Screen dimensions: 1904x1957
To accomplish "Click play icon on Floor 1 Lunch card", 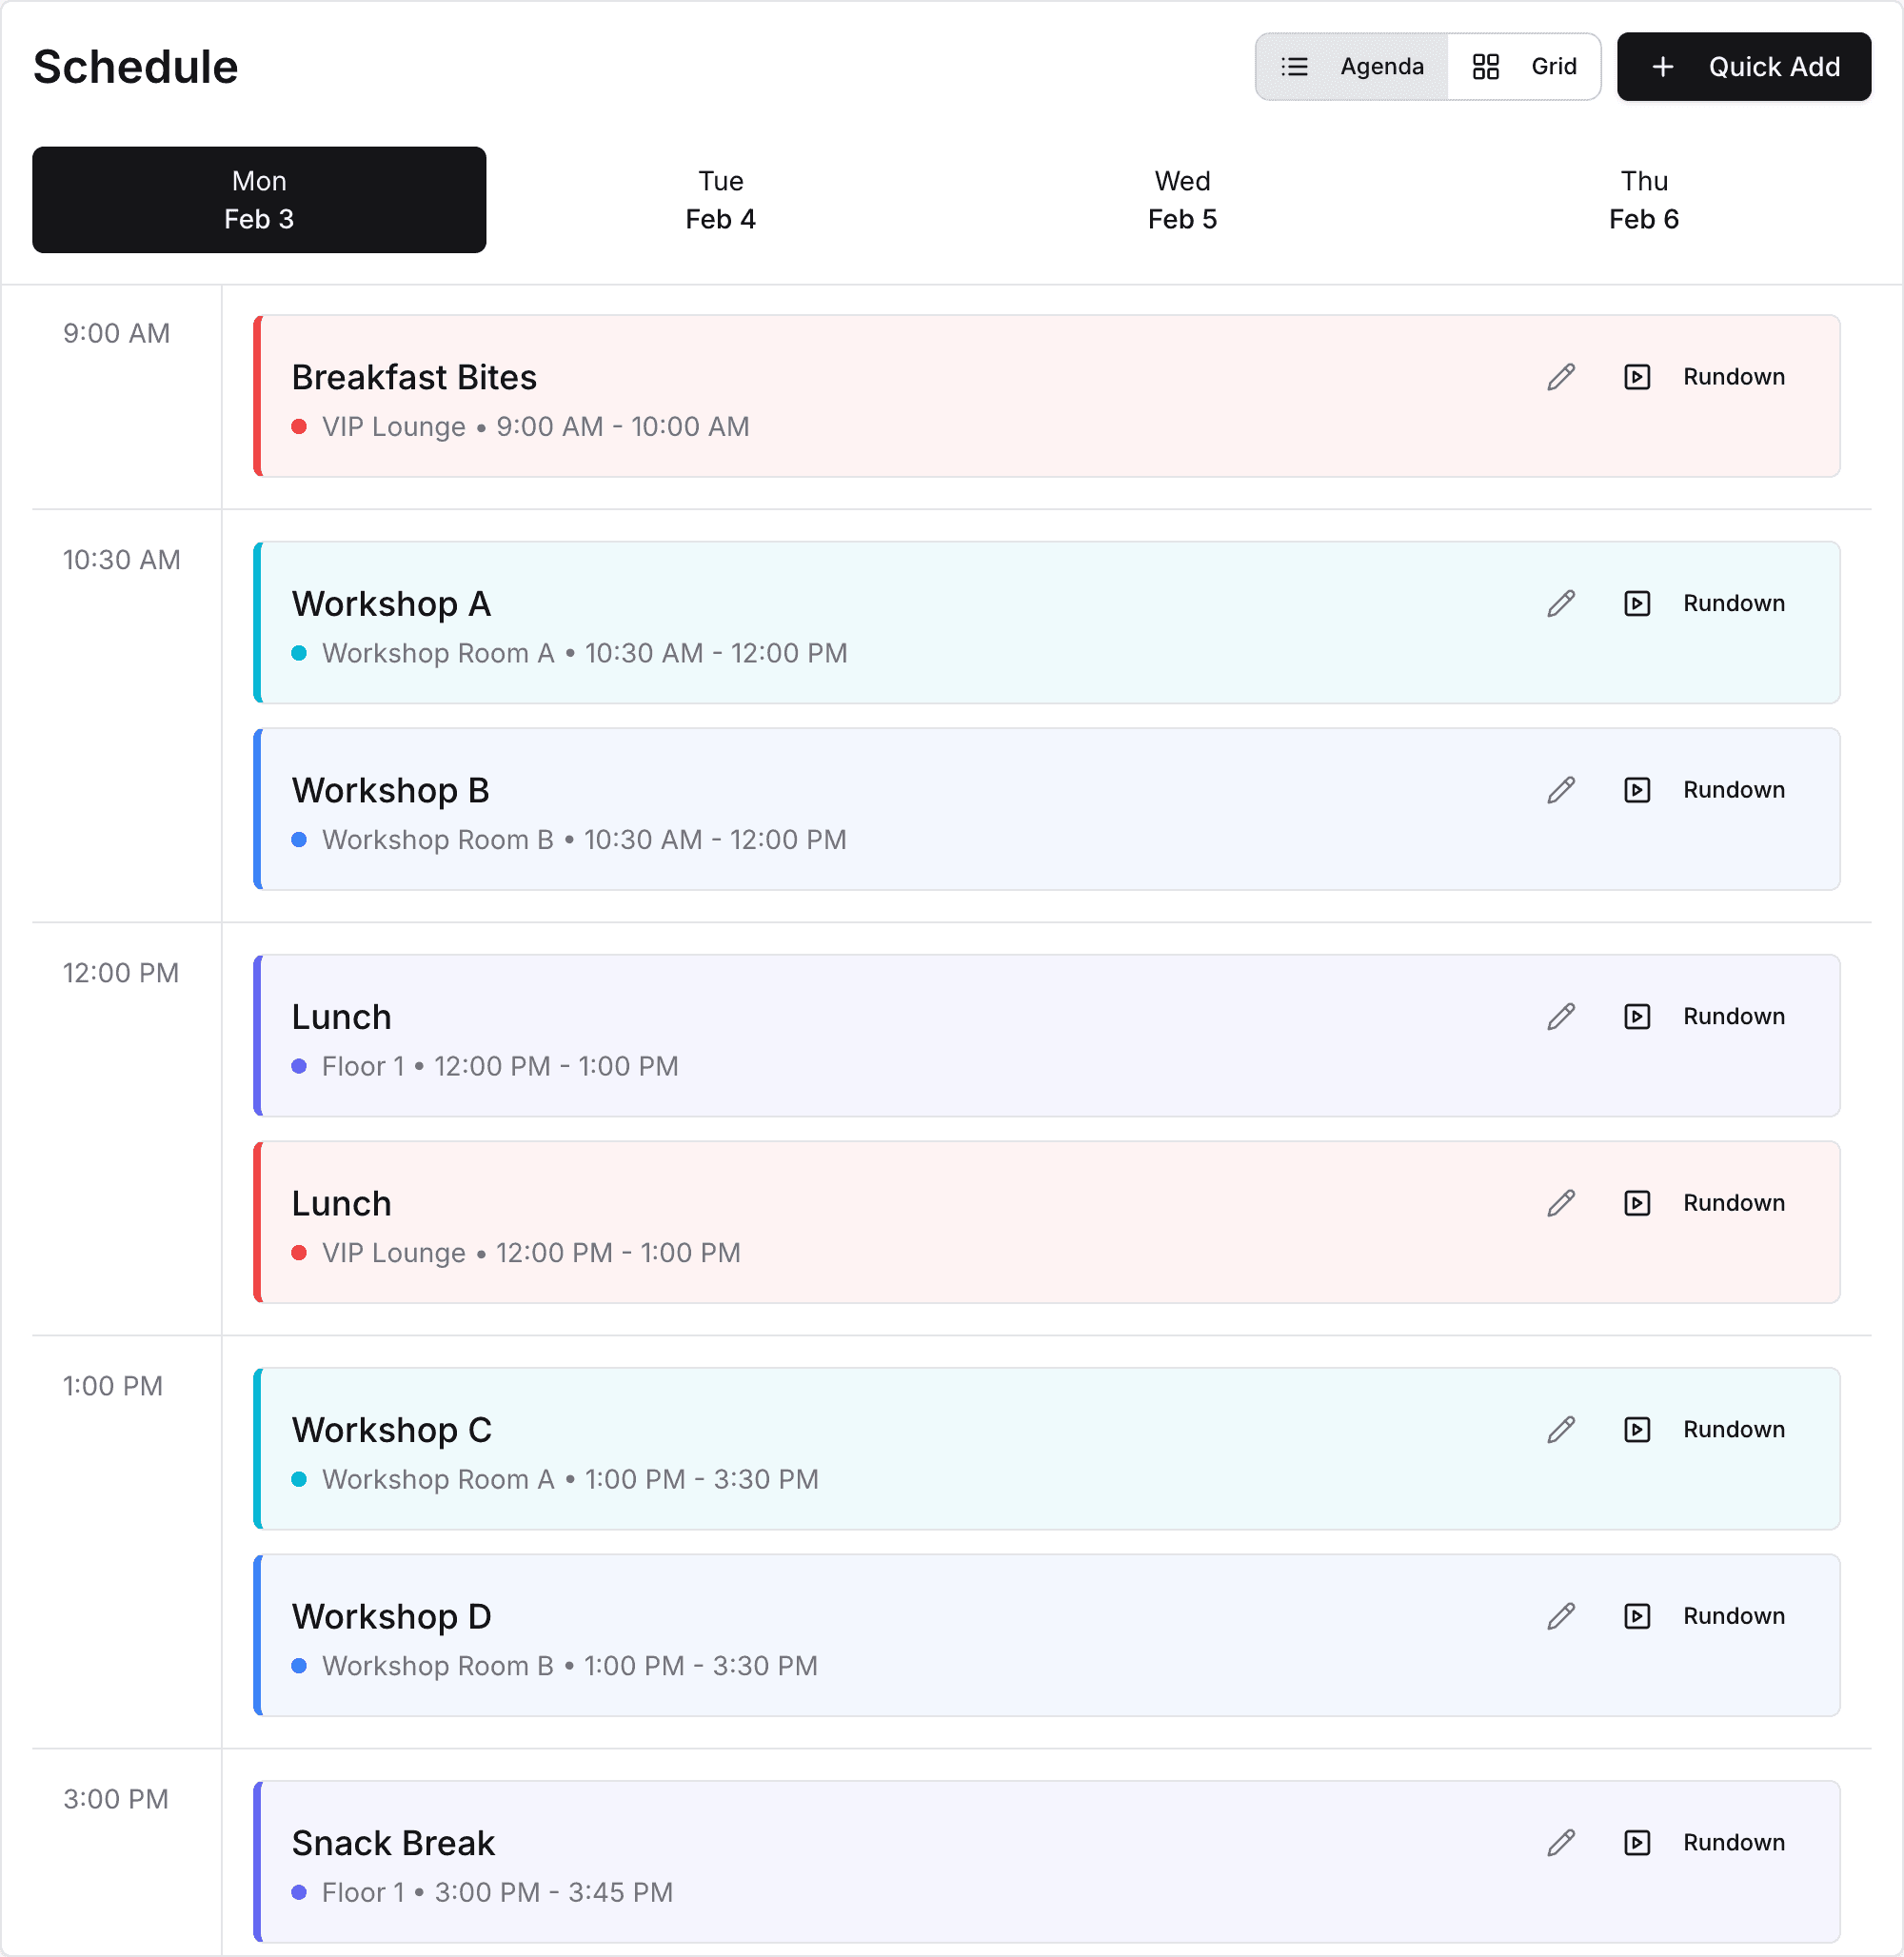I will coord(1637,1017).
